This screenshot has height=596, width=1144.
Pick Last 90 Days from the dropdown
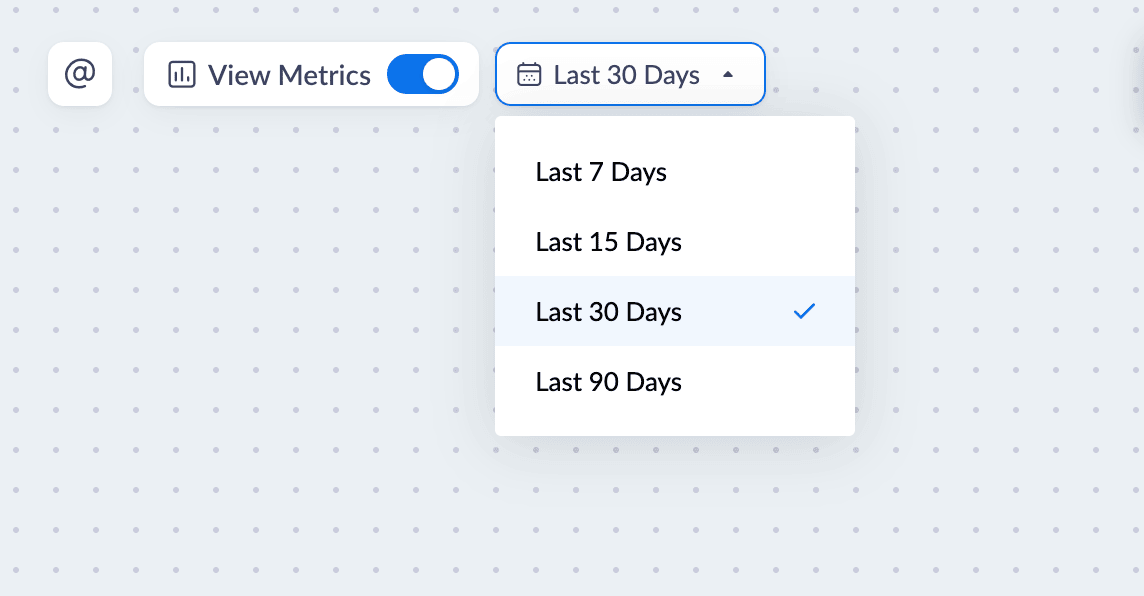click(675, 382)
